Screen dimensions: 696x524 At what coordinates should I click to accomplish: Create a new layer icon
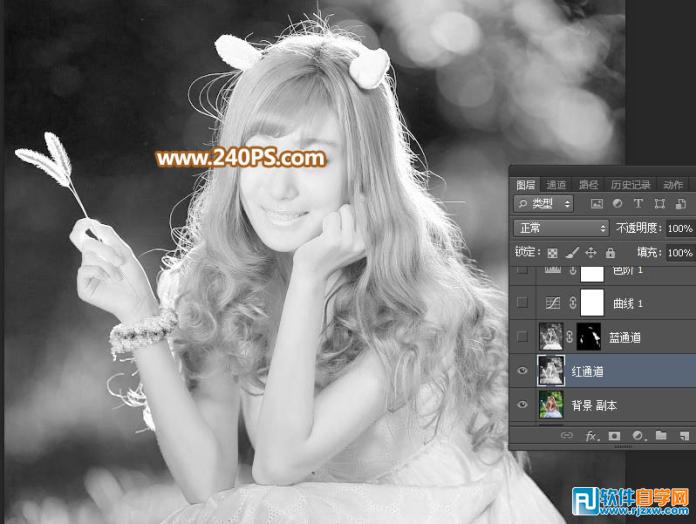pyautogui.click(x=684, y=436)
